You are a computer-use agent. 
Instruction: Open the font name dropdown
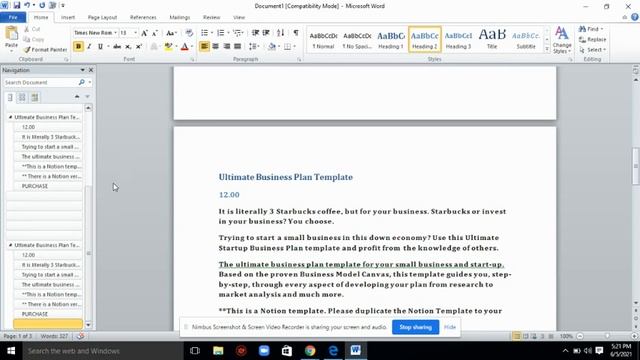[116, 33]
